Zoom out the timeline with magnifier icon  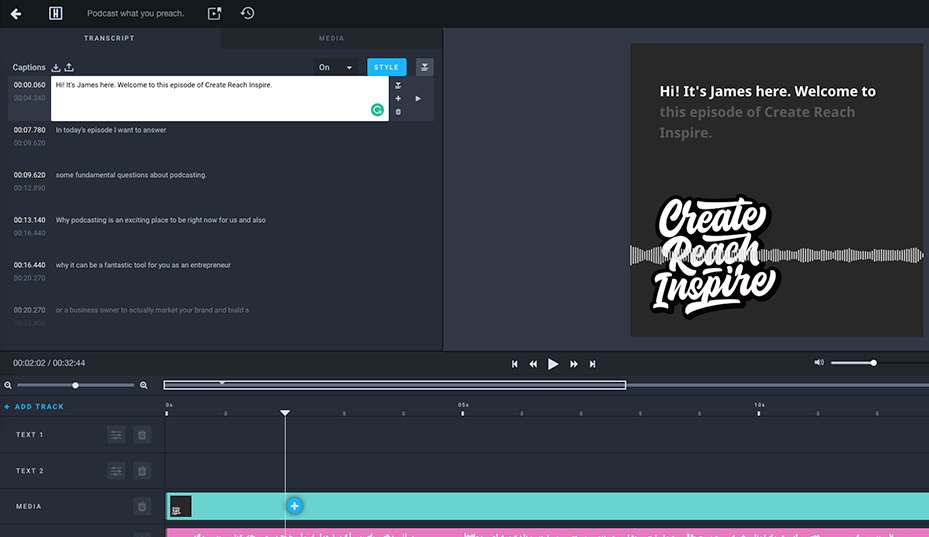click(x=8, y=385)
